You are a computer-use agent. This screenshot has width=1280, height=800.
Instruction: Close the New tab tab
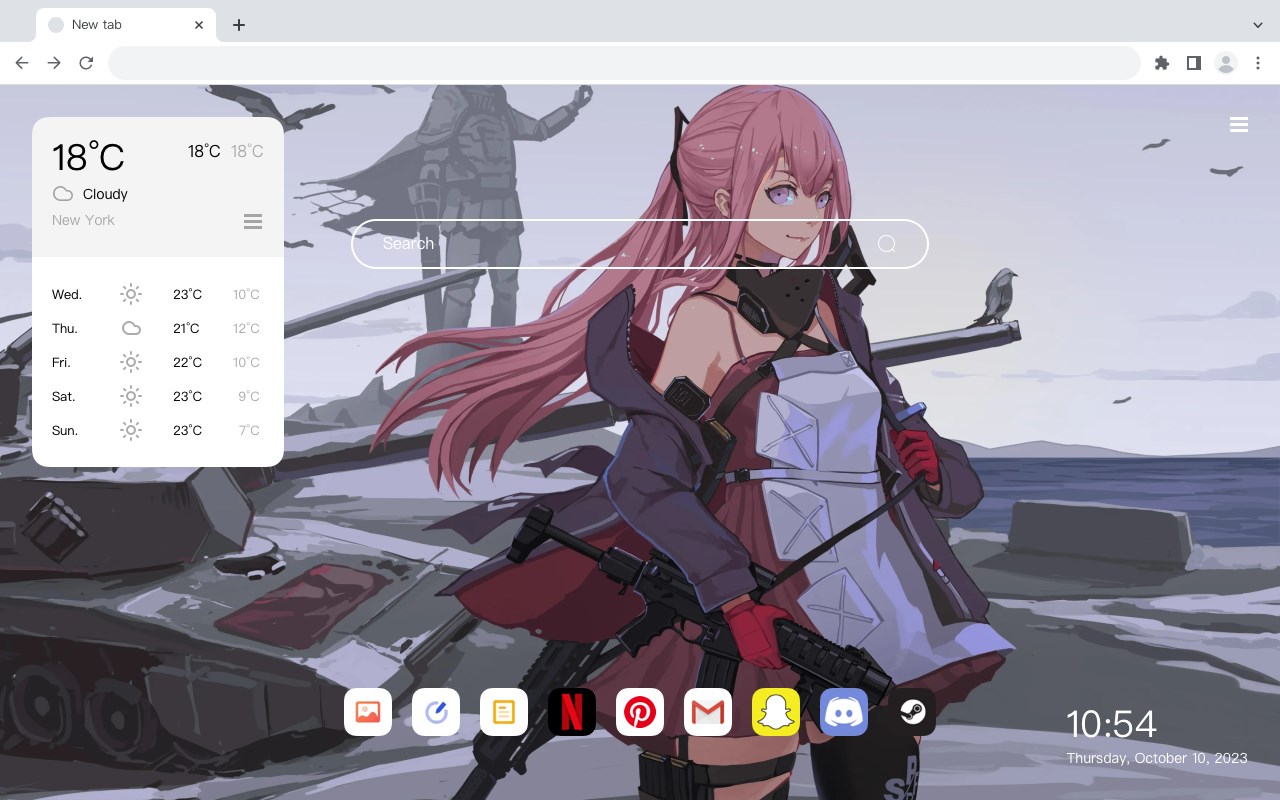pyautogui.click(x=199, y=25)
